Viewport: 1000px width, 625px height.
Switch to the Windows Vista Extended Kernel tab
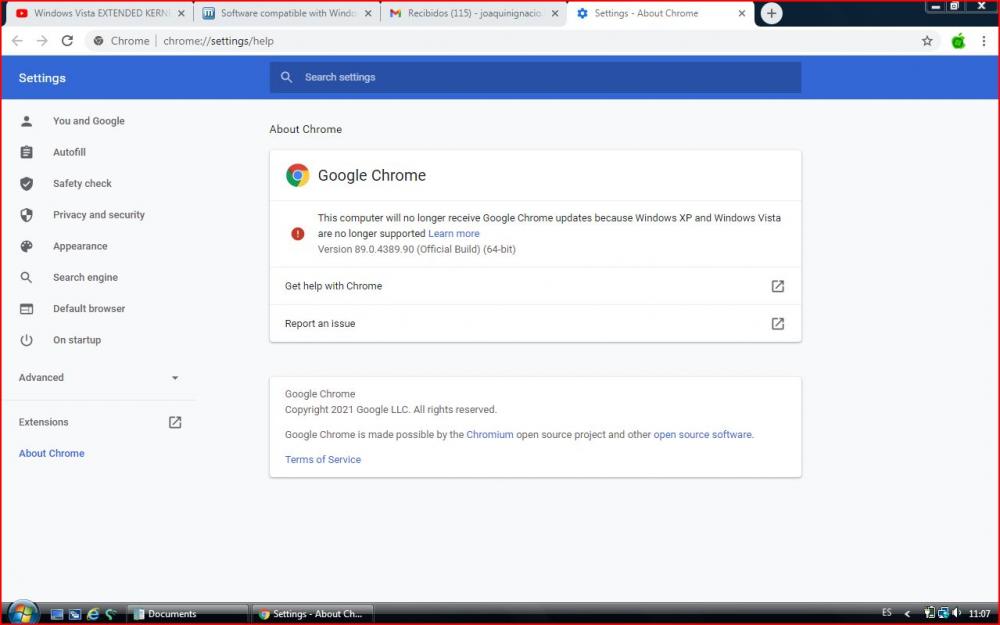95,13
